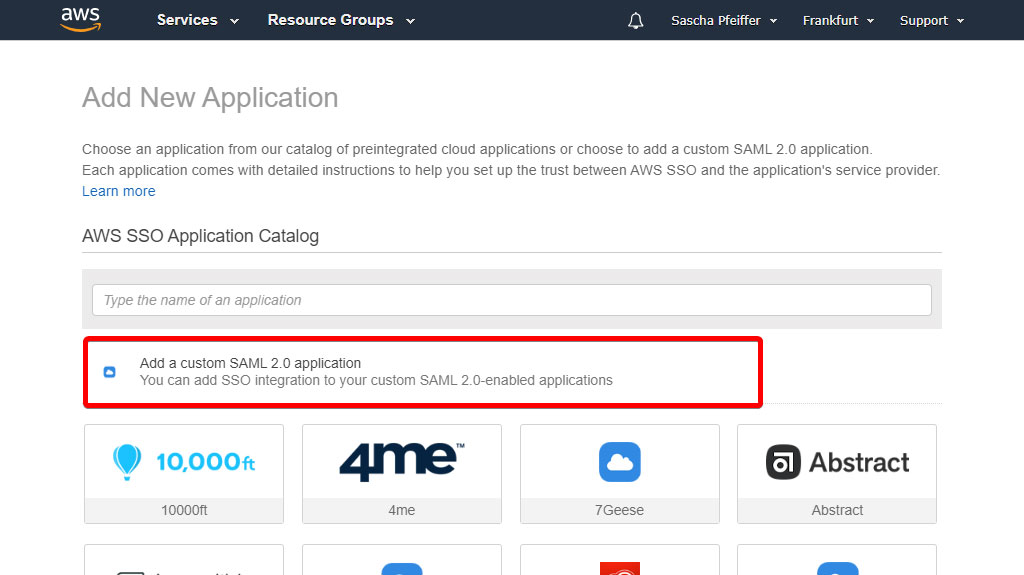Expand the Frankfurt region dropdown arrow

[870, 21]
